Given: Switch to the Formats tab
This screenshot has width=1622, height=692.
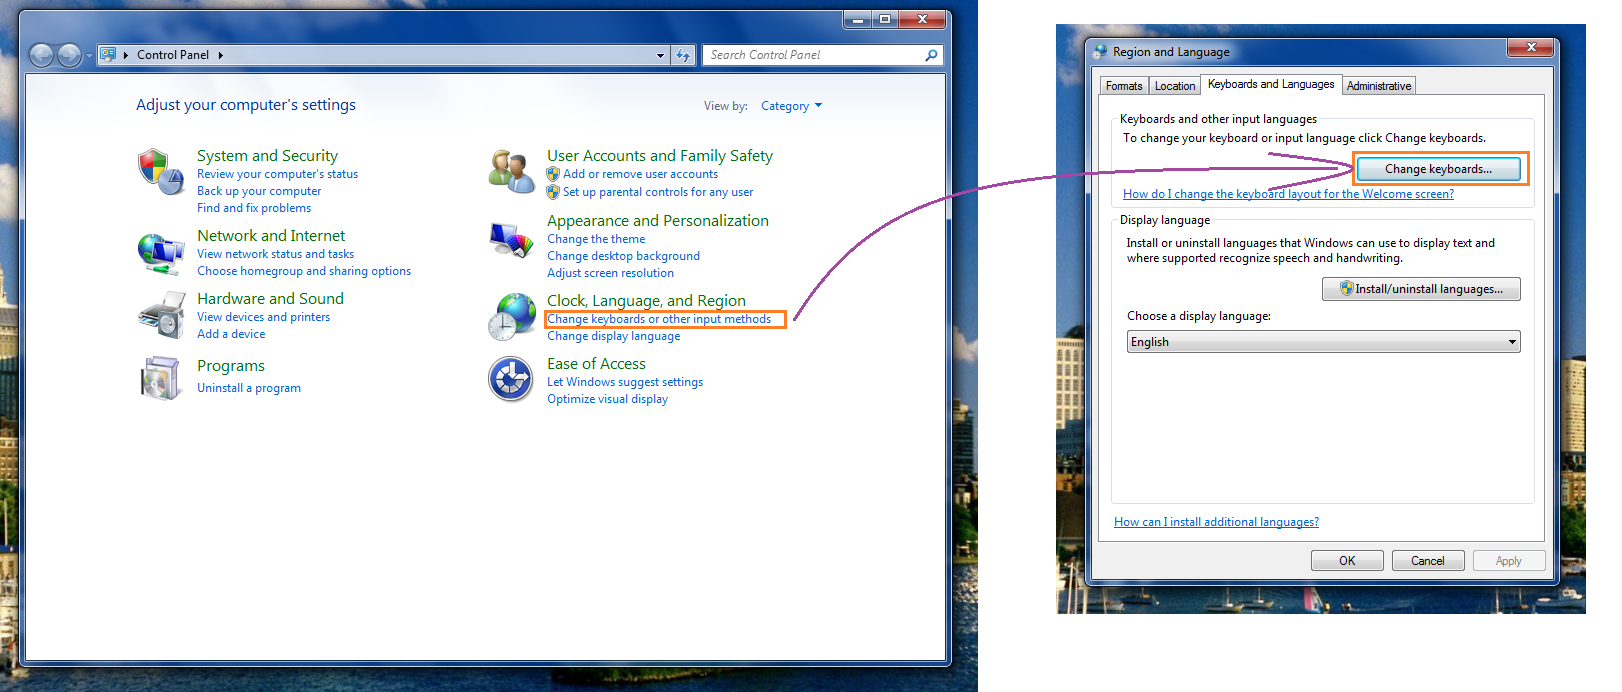Looking at the screenshot, I should click(x=1124, y=86).
